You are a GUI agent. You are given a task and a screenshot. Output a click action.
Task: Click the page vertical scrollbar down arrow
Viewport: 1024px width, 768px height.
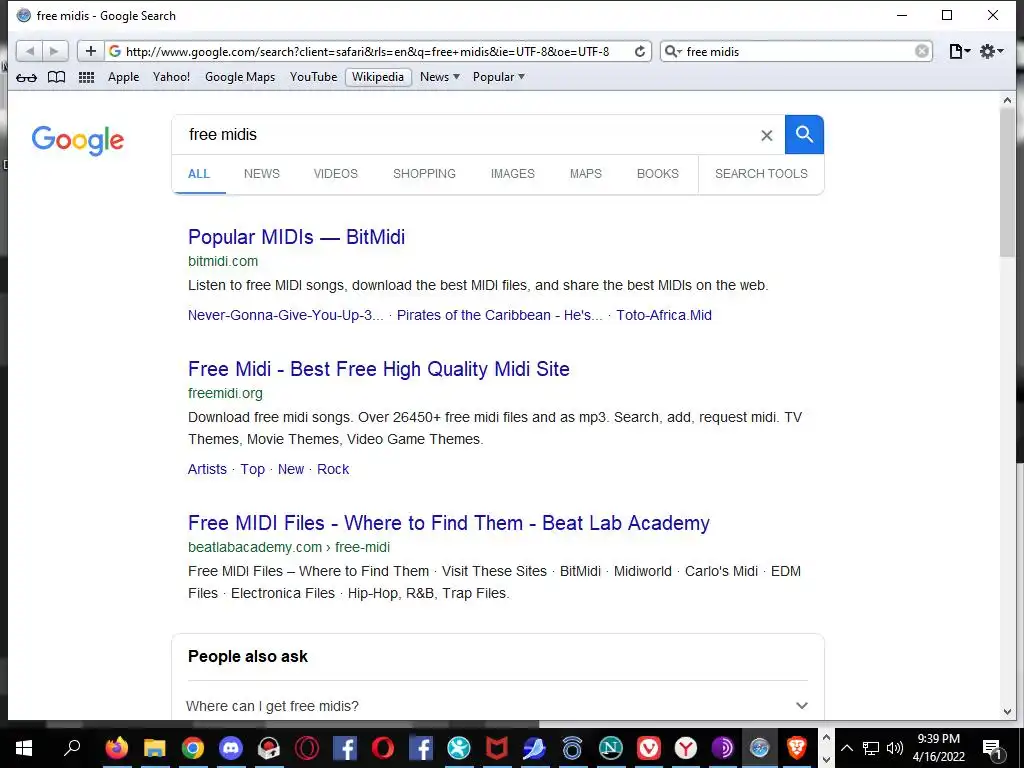[1007, 711]
